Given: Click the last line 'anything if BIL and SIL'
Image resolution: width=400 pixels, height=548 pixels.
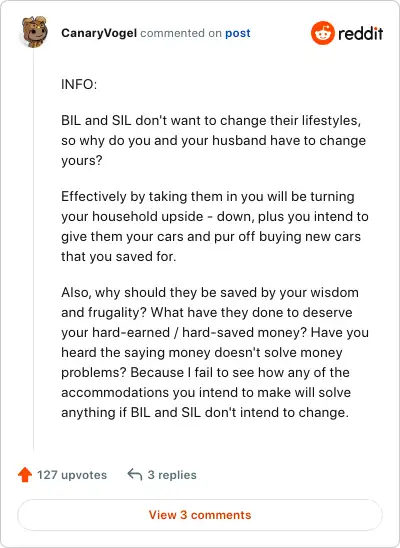Looking at the screenshot, I should click(x=205, y=413).
